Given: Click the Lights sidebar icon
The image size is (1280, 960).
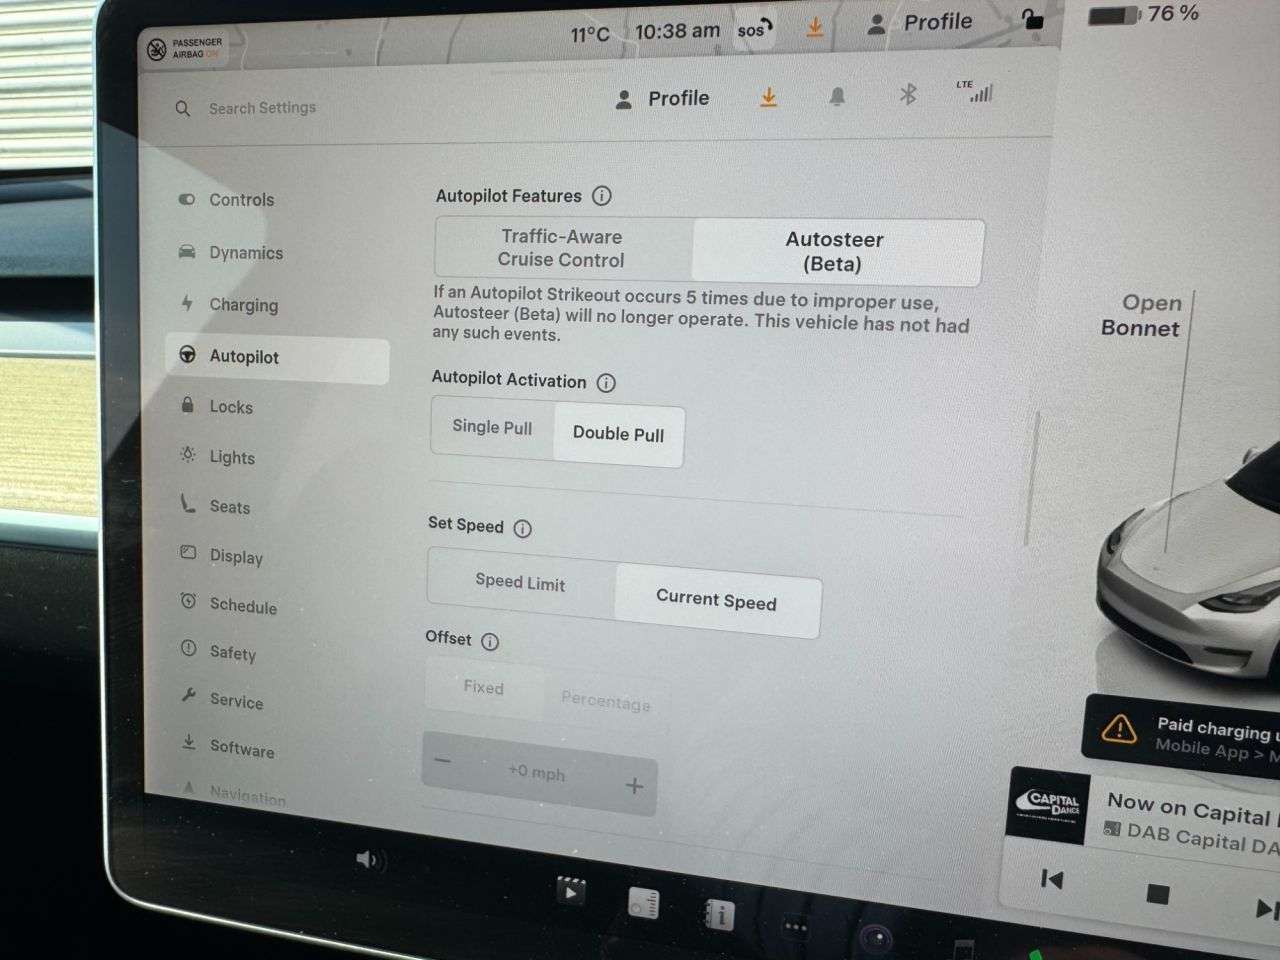Looking at the screenshot, I should tap(188, 454).
